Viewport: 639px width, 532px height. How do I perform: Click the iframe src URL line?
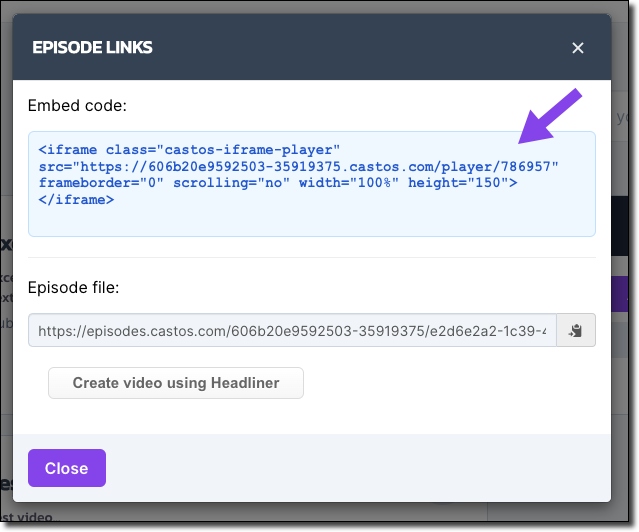tap(298, 167)
